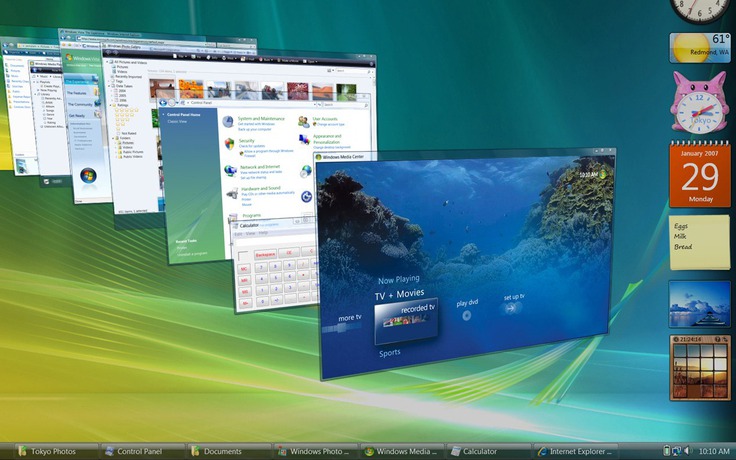
Task: Click the set up tv arrow icon
Action: [x=511, y=308]
